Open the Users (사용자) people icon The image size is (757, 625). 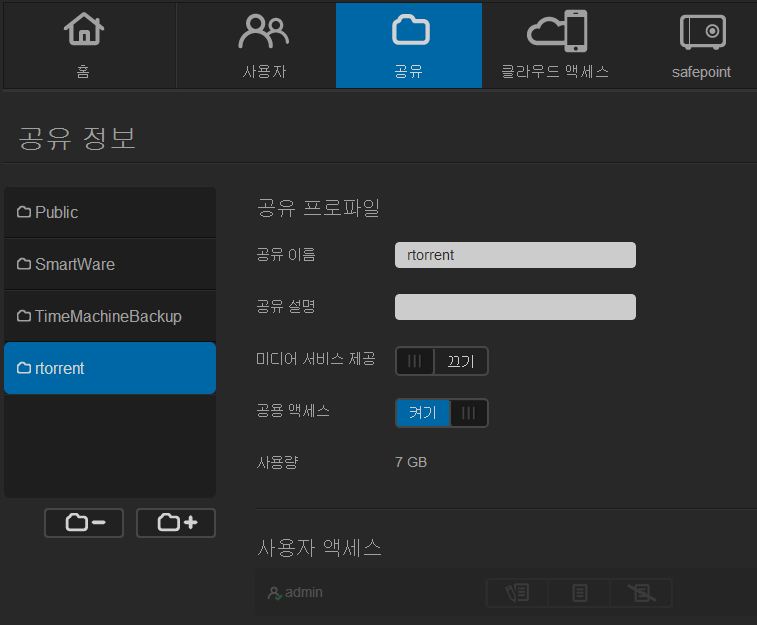point(263,31)
